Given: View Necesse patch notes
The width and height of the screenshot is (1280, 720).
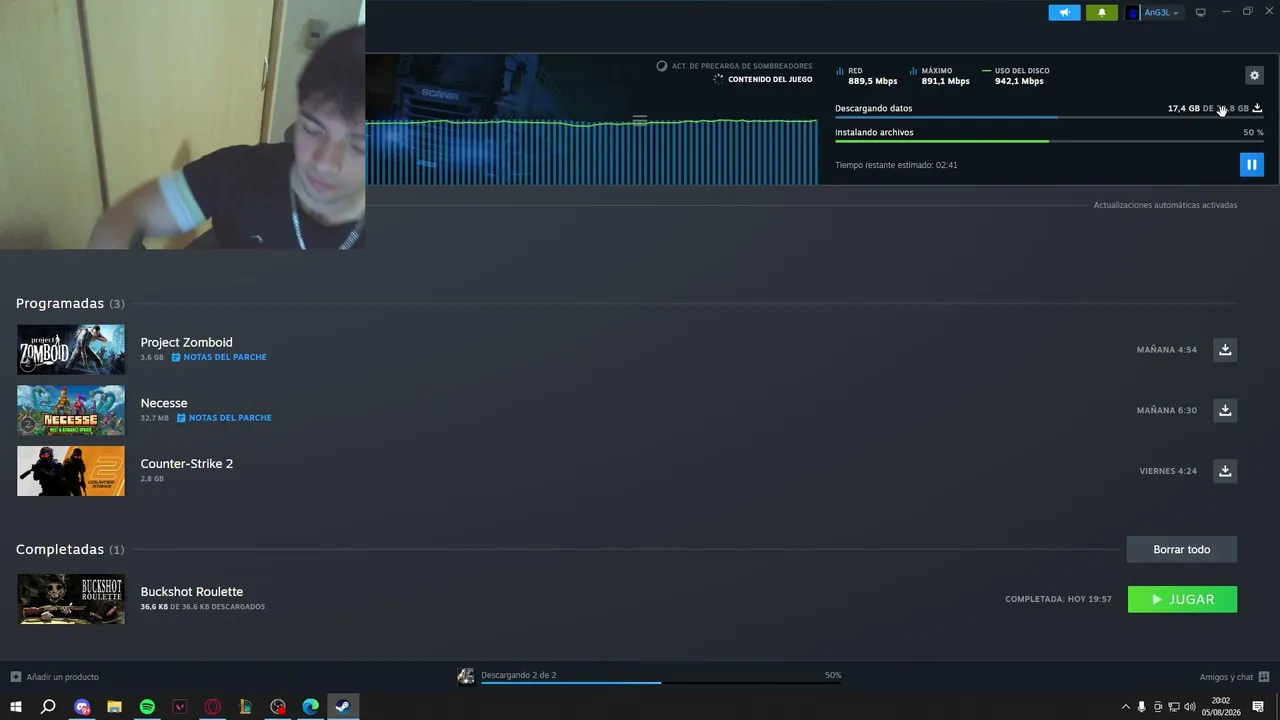Looking at the screenshot, I should click(x=224, y=418).
